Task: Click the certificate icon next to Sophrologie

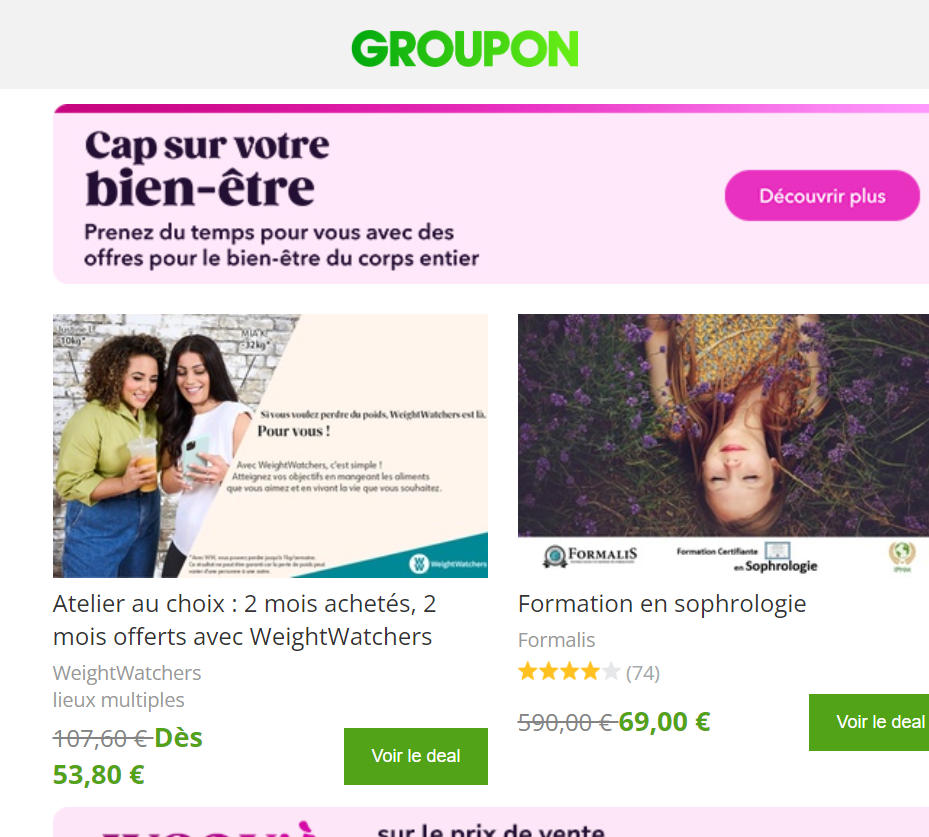Action: pos(777,550)
